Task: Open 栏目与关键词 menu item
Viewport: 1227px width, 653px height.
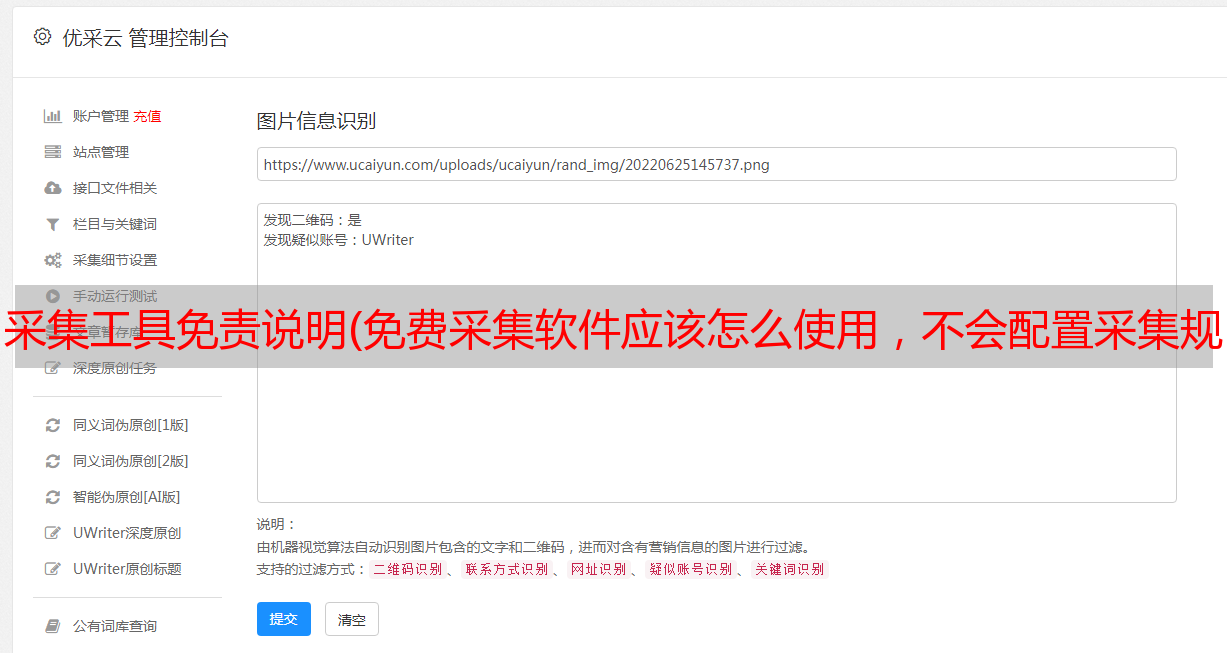Action: tap(115, 224)
